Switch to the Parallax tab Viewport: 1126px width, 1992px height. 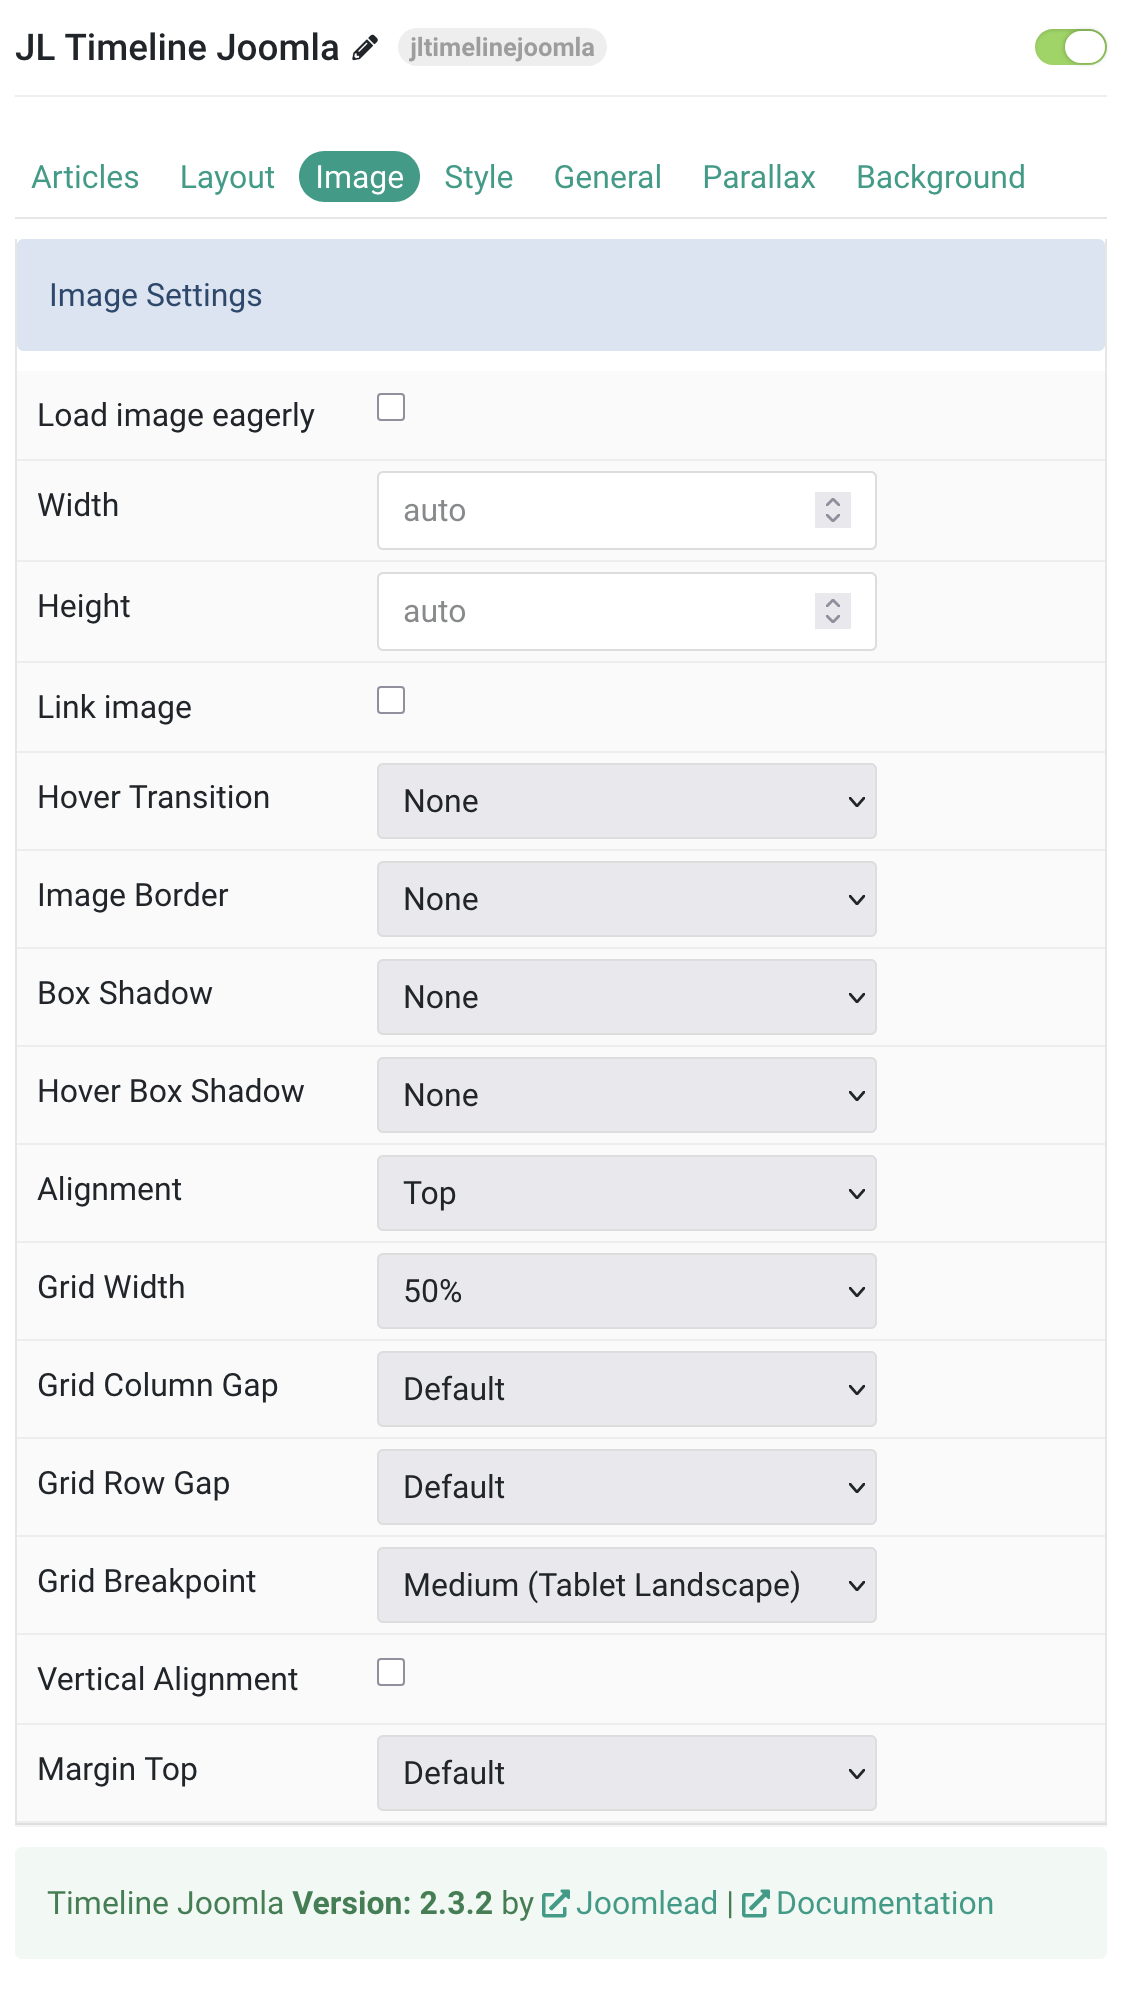pyautogui.click(x=759, y=177)
